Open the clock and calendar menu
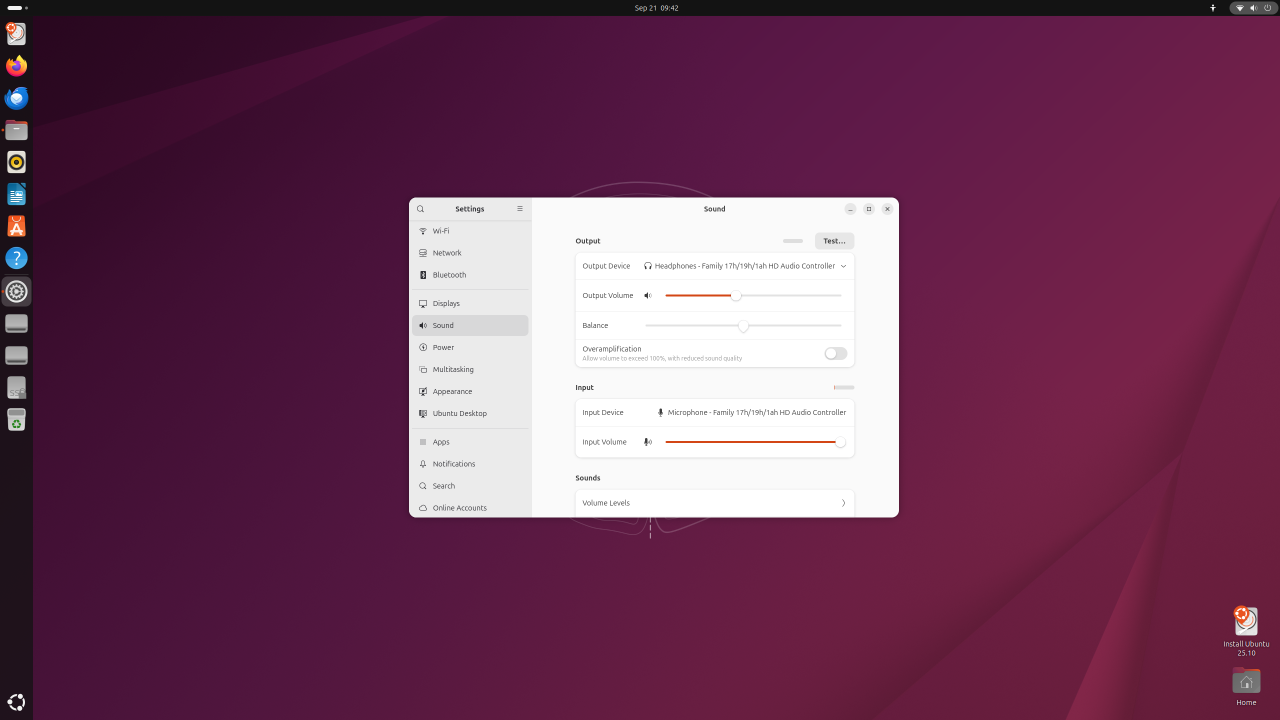1280x720 pixels. [656, 7]
